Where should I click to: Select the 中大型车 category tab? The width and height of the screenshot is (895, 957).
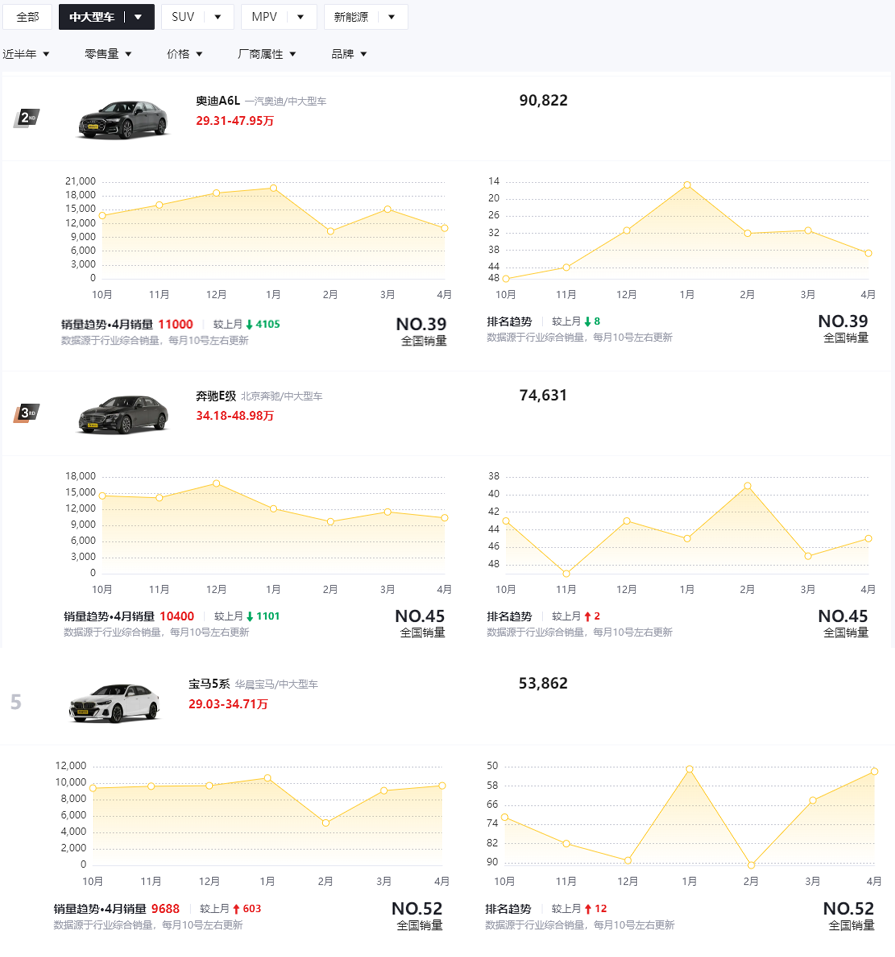point(92,17)
